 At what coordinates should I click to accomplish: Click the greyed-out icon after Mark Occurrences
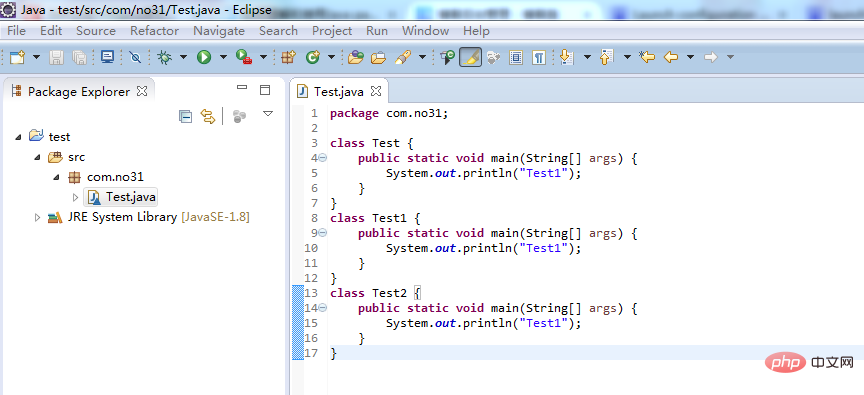pyautogui.click(x=493, y=57)
